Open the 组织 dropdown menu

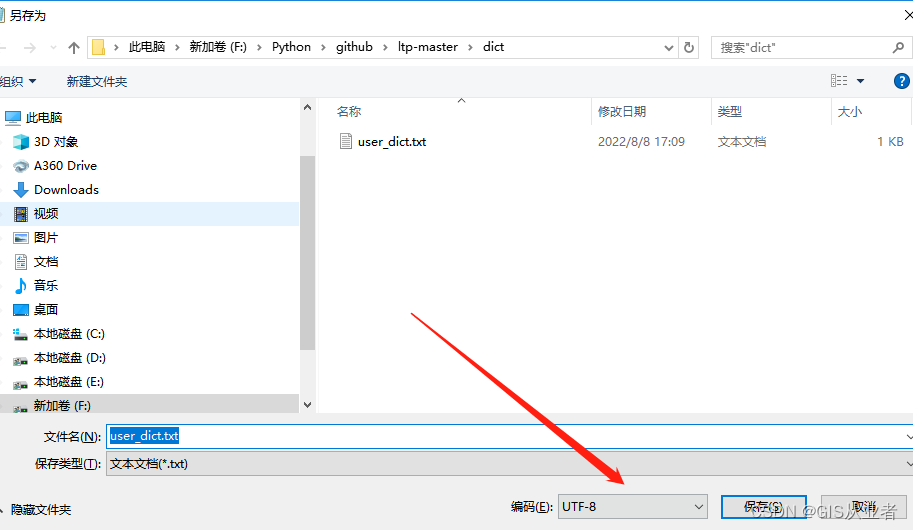17,82
